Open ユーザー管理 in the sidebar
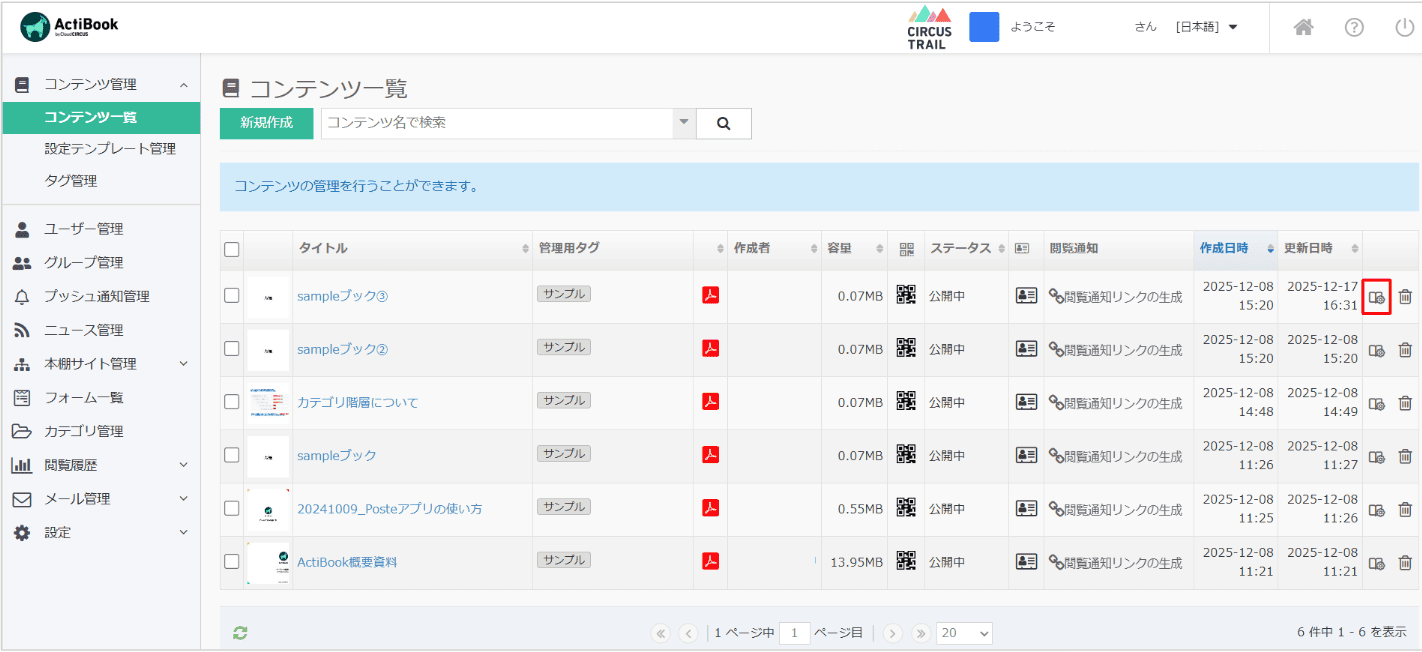This screenshot has width=1422, height=652. tap(84, 229)
